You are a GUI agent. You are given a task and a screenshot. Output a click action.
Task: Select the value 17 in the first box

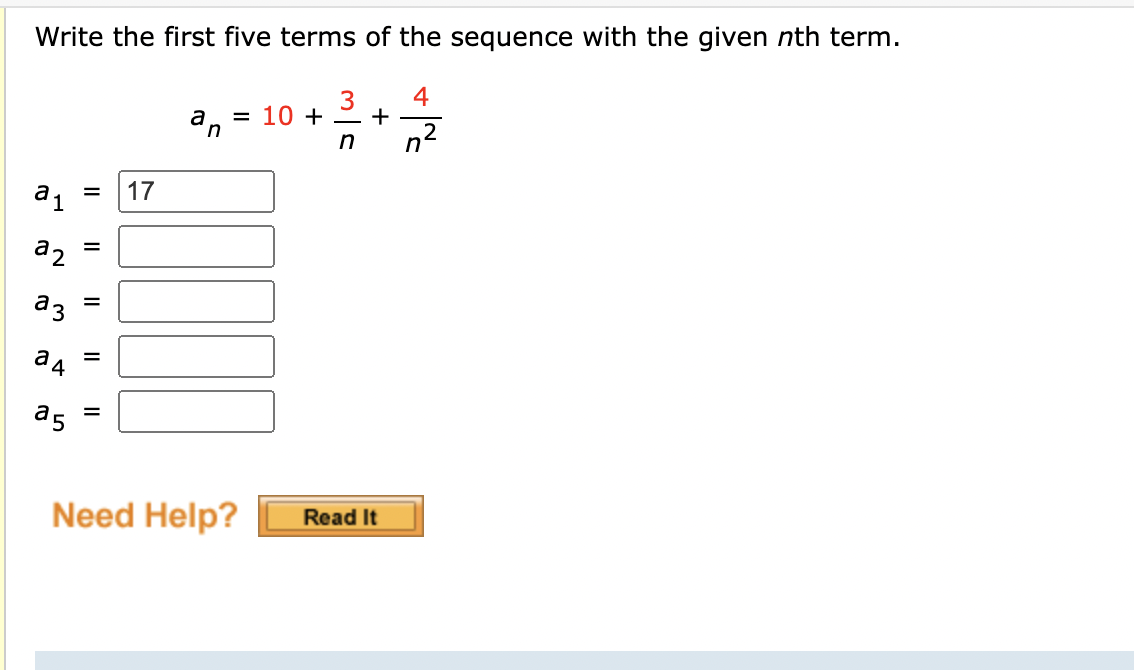point(140,190)
